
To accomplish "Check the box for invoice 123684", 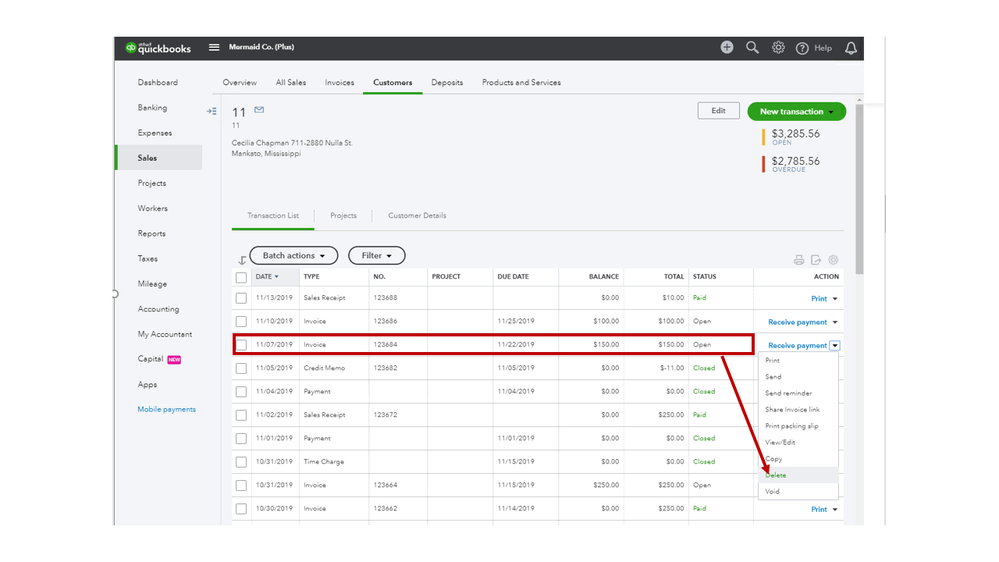I will 241,345.
